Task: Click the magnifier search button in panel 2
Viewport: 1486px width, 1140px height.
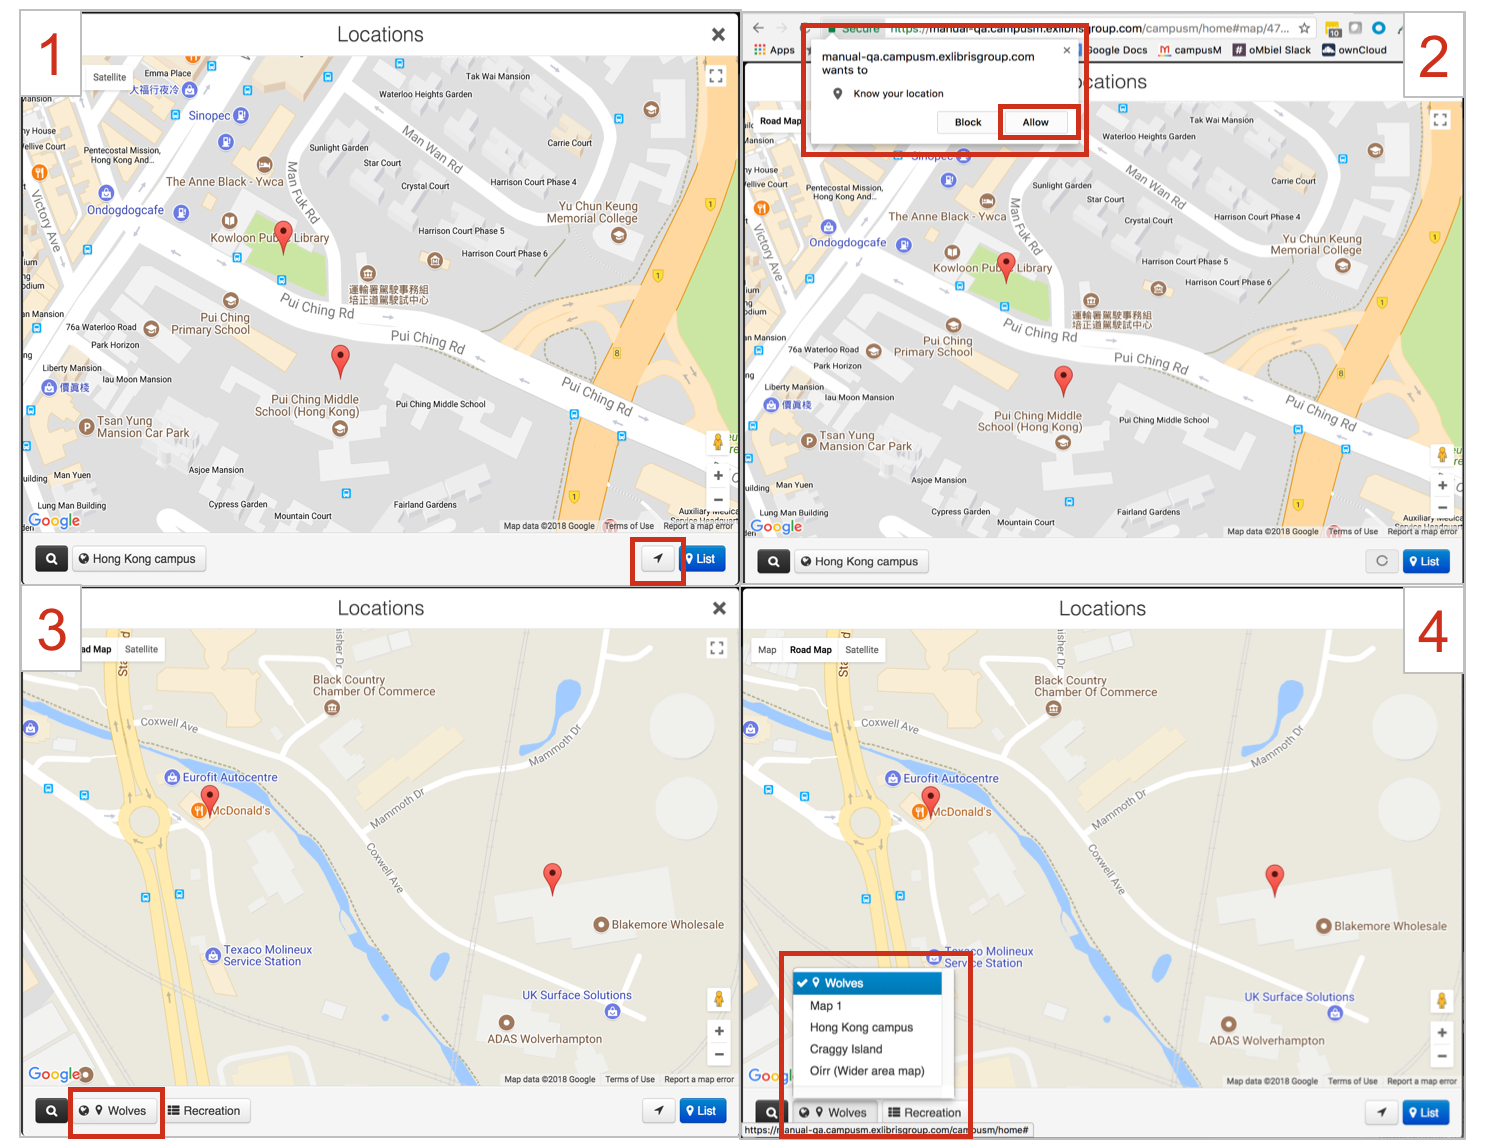Action: (773, 561)
